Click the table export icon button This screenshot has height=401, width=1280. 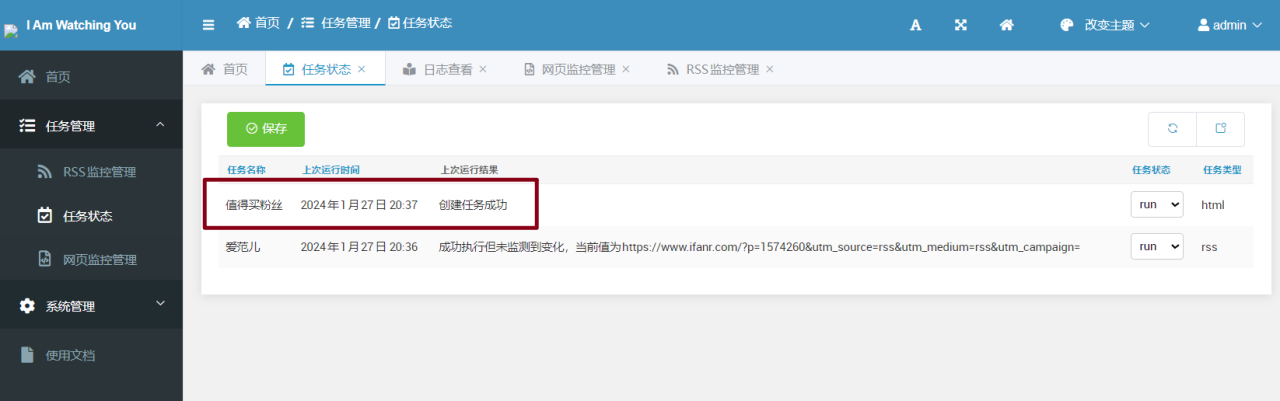1221,129
